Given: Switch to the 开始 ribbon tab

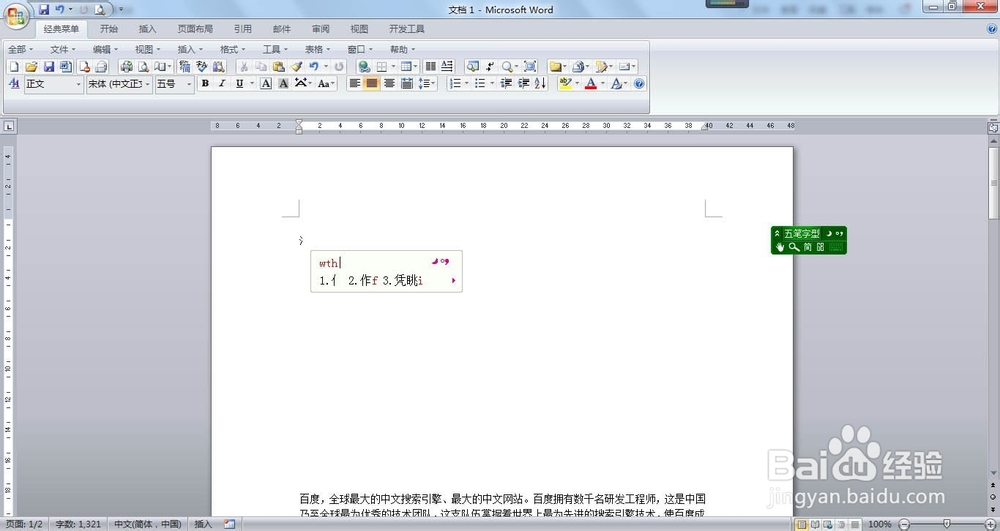Looking at the screenshot, I should 108,29.
